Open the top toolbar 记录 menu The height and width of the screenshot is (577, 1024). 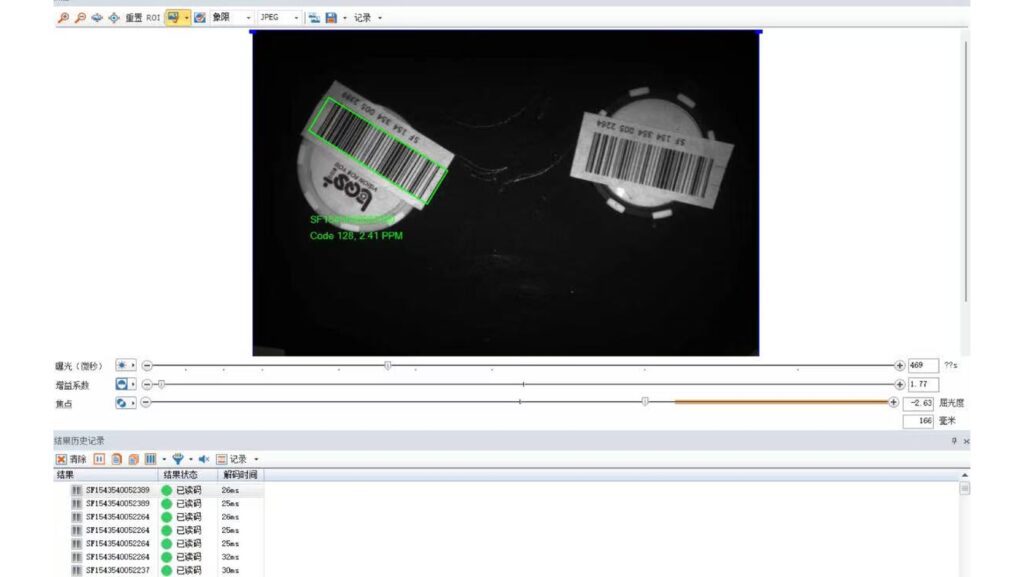click(368, 18)
